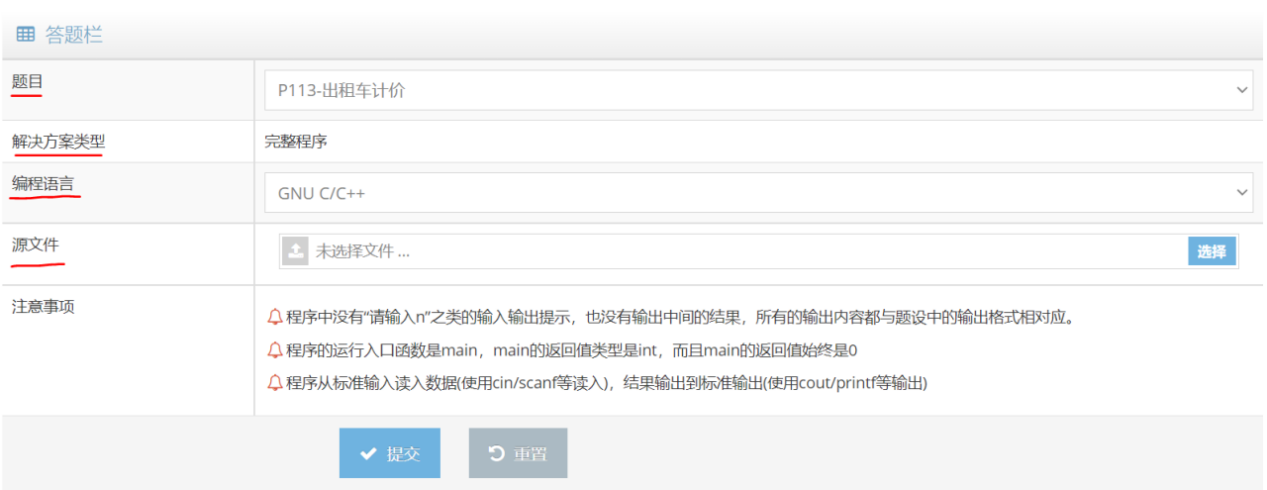Image resolution: width=1267 pixels, height=490 pixels.
Task: Click the 源文件 row label
Action: pyautogui.click(x=35, y=245)
